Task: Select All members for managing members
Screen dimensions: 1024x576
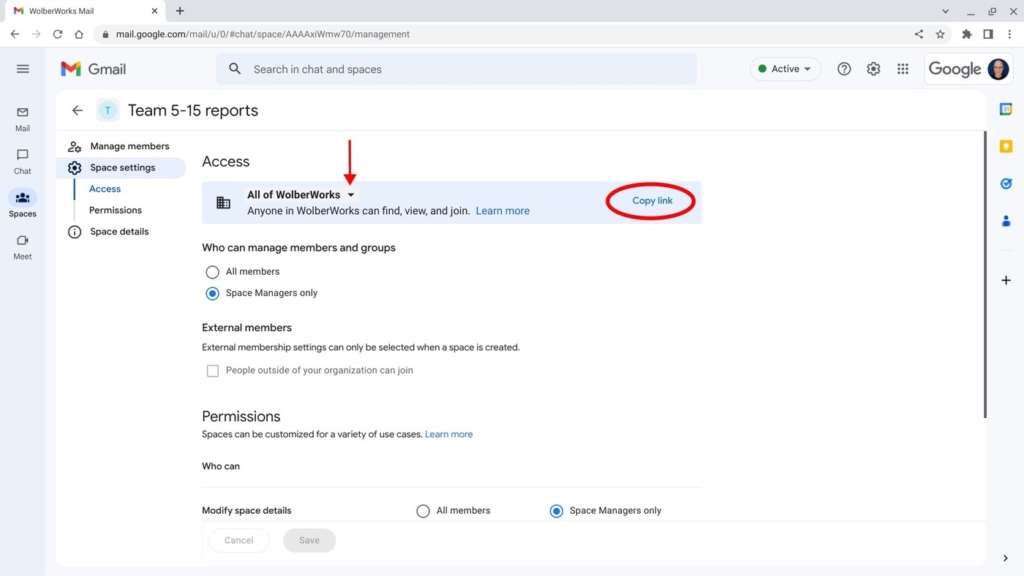Action: (x=212, y=271)
